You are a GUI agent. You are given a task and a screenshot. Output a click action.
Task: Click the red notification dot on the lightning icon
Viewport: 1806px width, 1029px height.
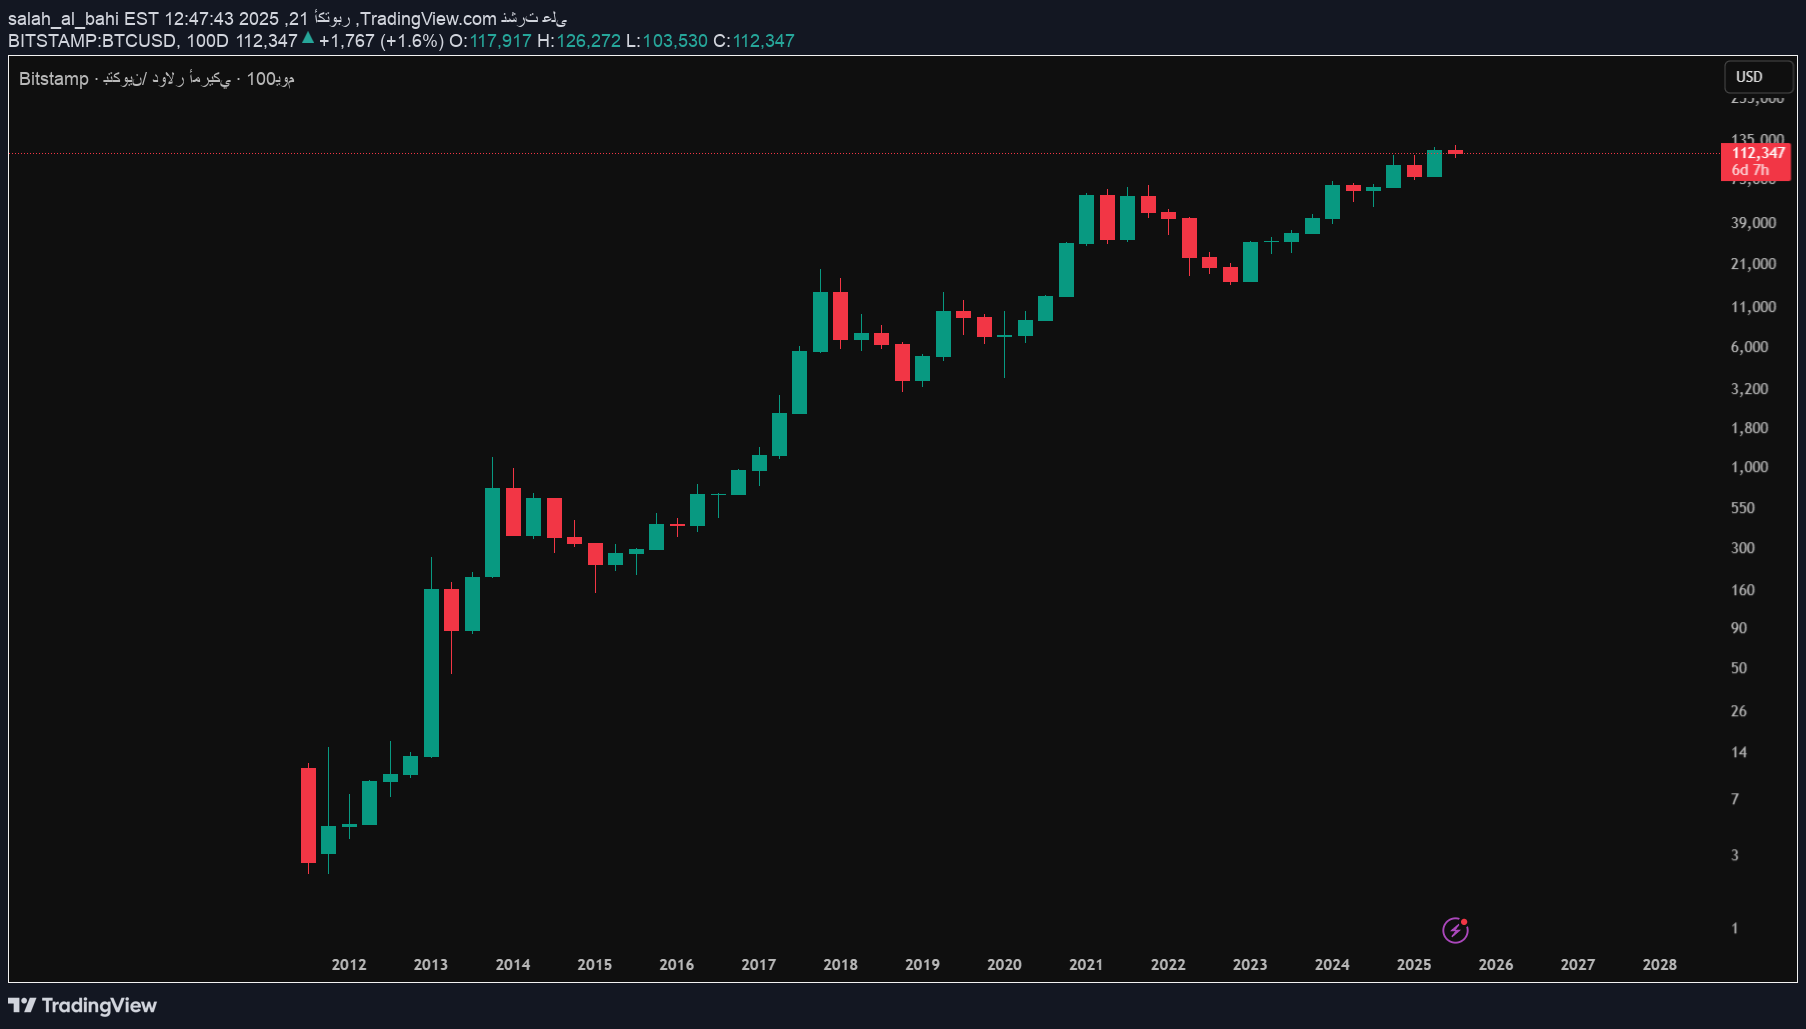(1464, 924)
